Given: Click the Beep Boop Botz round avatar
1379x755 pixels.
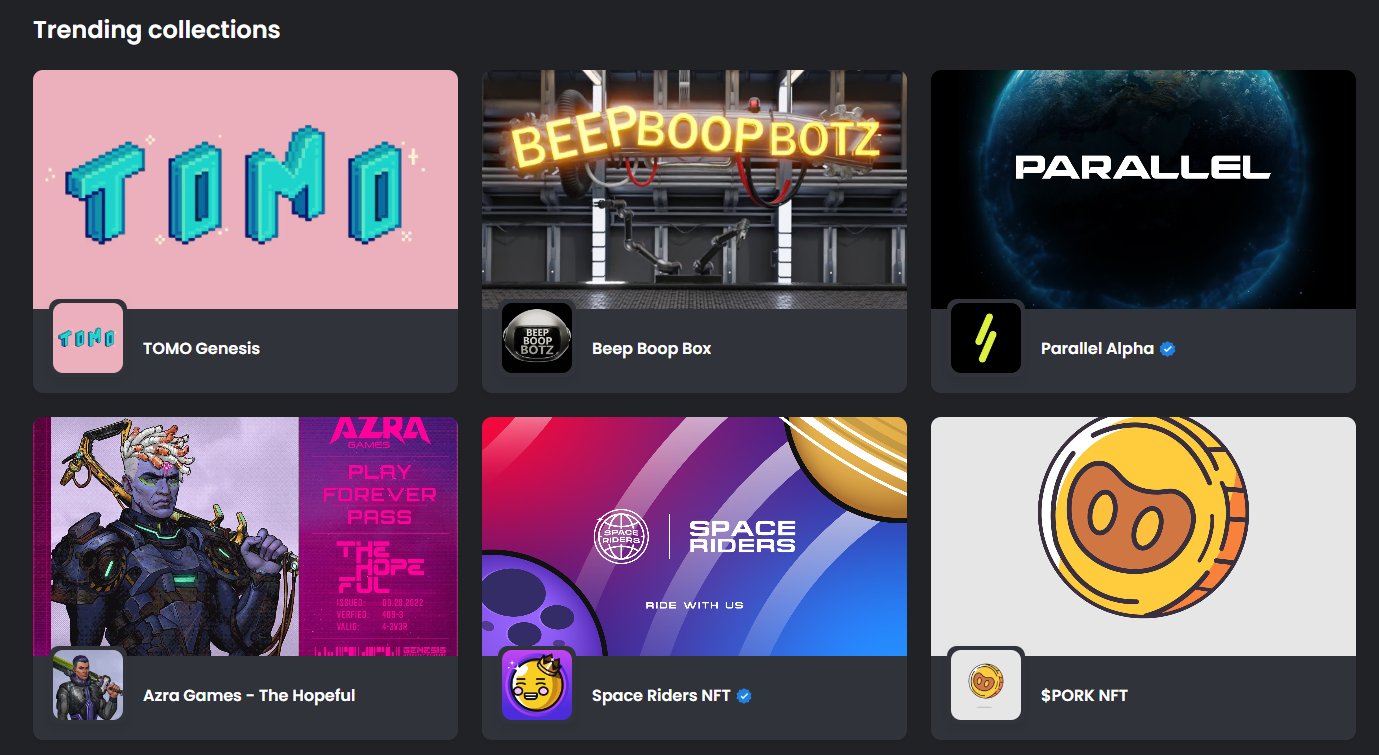Looking at the screenshot, I should pos(537,338).
